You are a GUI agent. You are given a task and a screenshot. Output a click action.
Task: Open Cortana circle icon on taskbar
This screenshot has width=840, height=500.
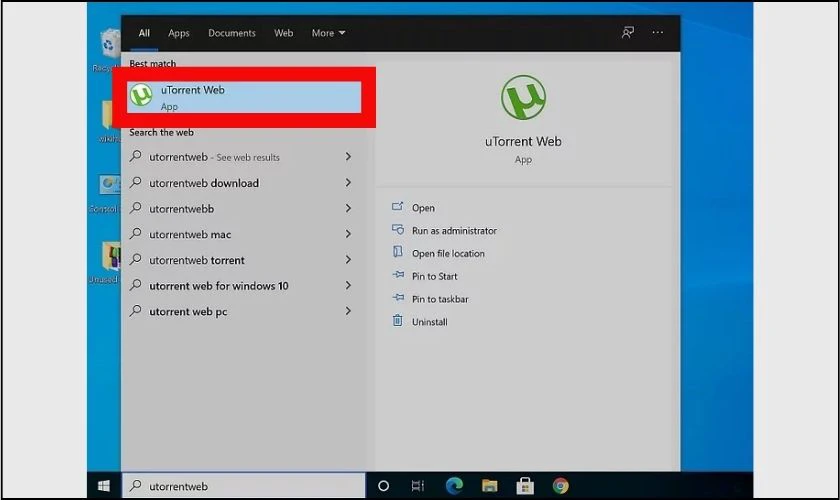pyautogui.click(x=384, y=486)
